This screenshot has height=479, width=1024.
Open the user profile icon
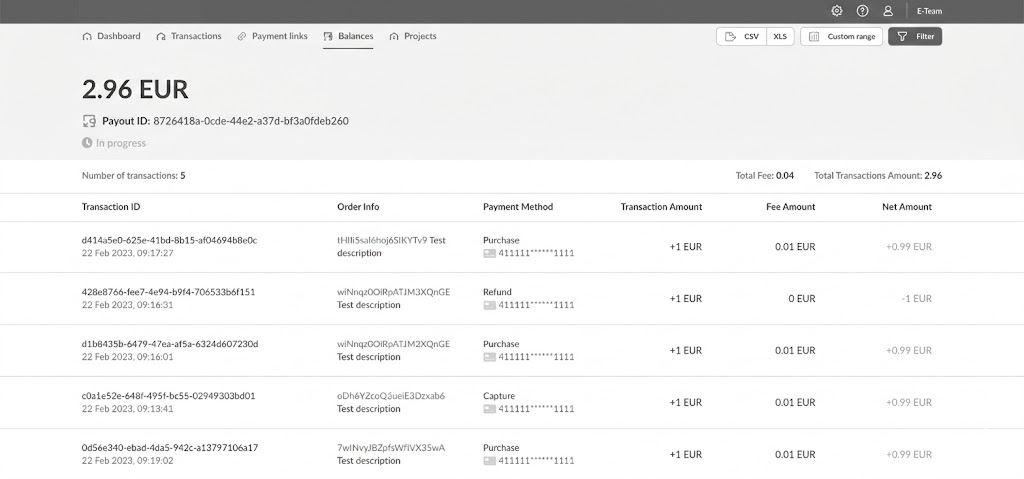coord(888,11)
